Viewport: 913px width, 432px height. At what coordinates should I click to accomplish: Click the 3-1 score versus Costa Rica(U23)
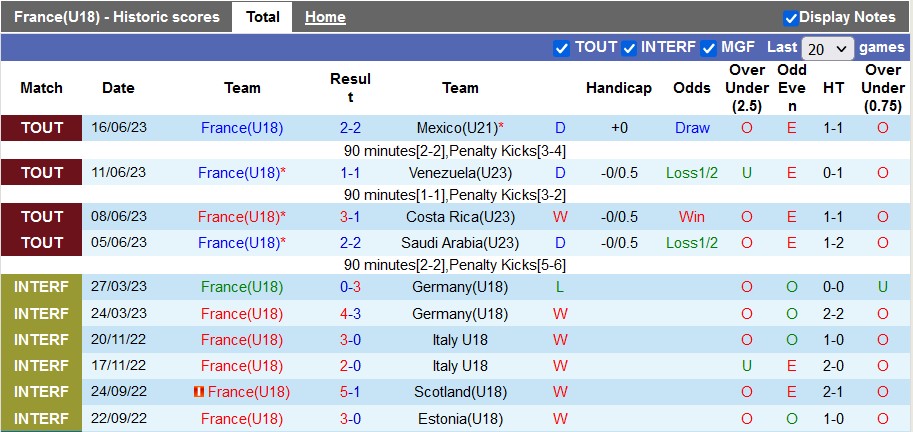[x=350, y=217]
